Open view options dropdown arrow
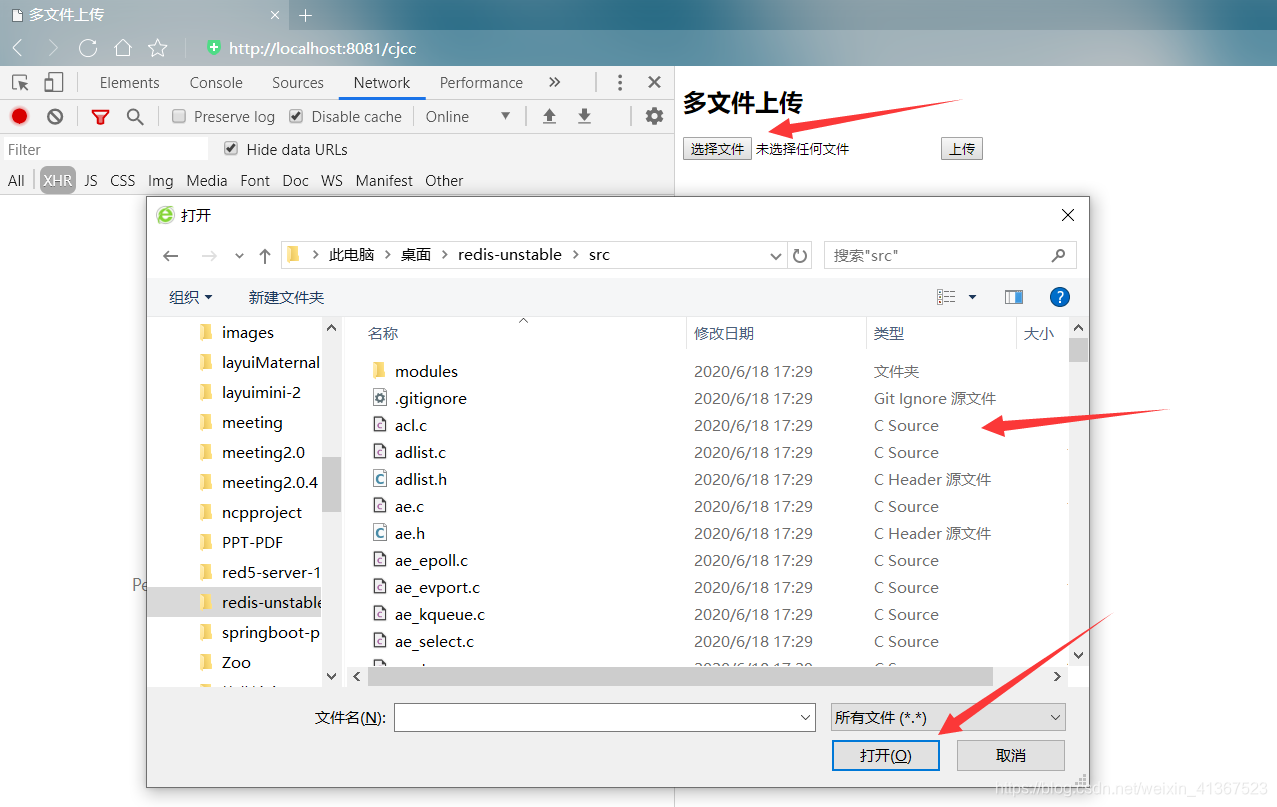Viewport: 1277px width, 807px height. coord(972,297)
